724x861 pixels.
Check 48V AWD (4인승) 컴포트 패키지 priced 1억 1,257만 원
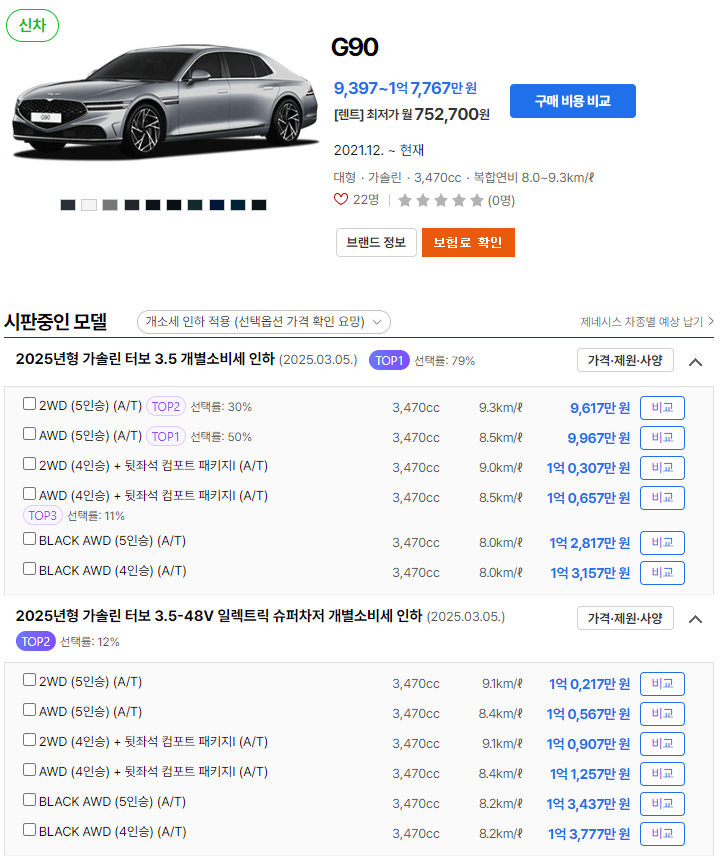click(30, 770)
